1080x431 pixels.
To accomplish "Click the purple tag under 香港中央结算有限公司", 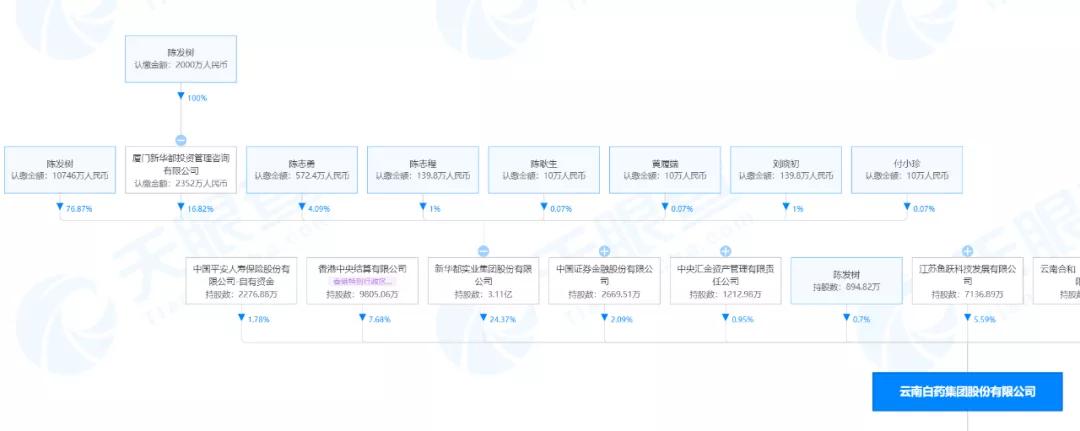I will 362,282.
